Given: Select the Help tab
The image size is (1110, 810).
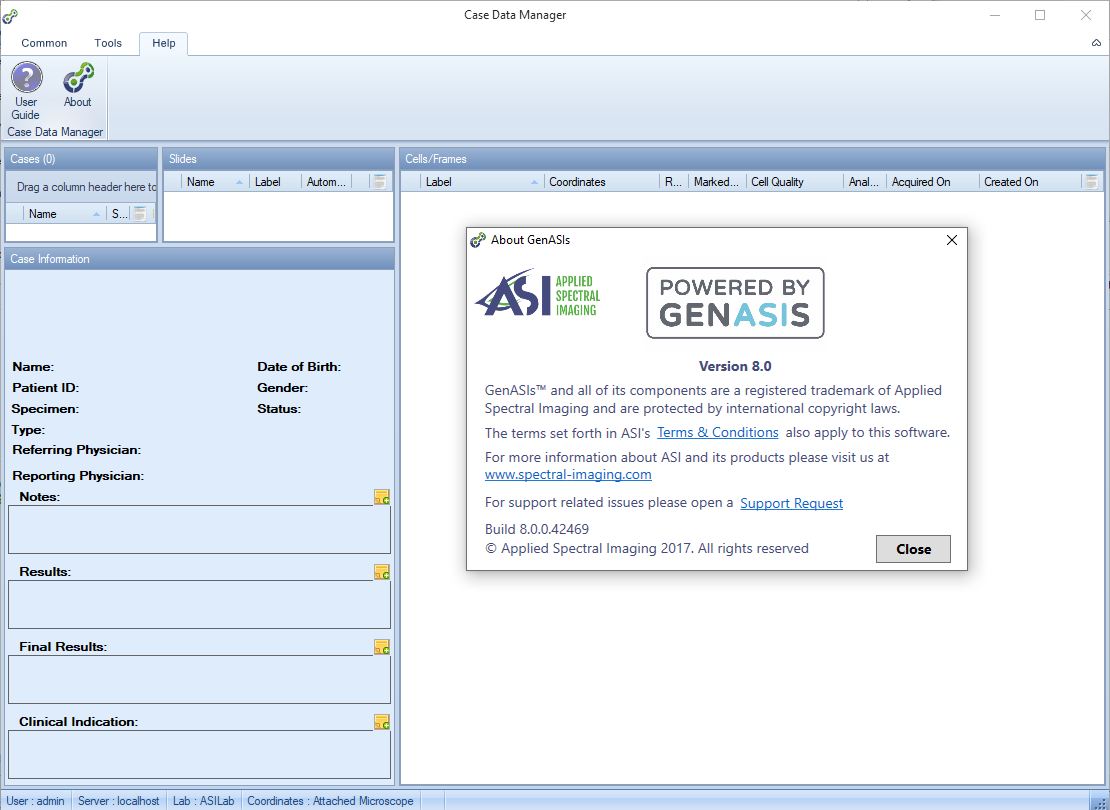Looking at the screenshot, I should (164, 43).
